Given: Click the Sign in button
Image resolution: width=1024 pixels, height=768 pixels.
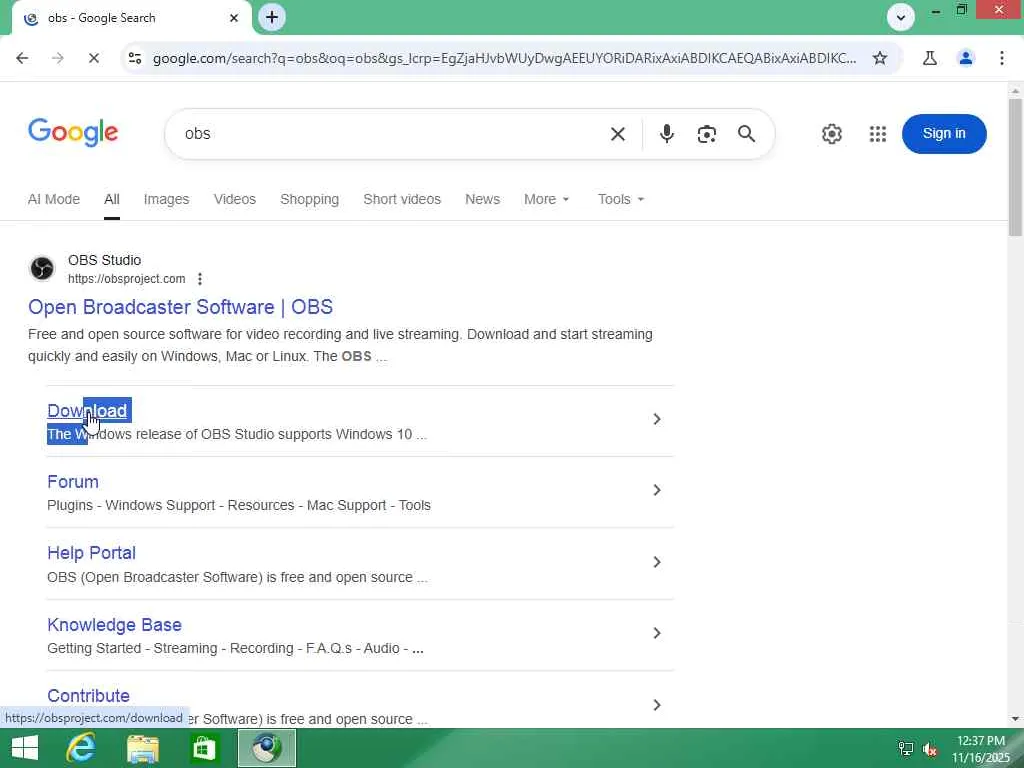Looking at the screenshot, I should click(944, 134).
